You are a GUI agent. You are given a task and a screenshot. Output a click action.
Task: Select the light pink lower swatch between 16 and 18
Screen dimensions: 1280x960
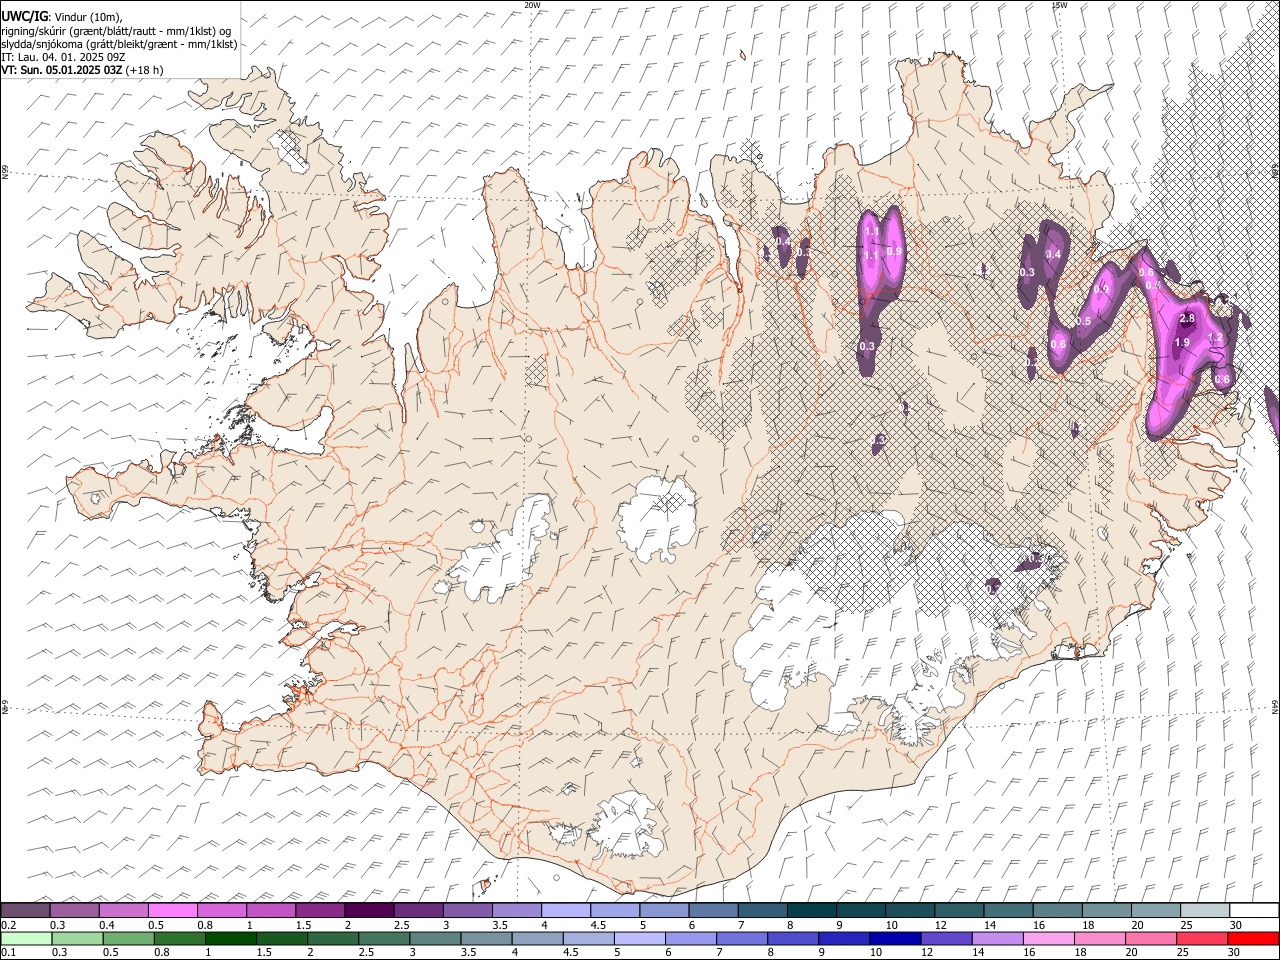click(1049, 938)
